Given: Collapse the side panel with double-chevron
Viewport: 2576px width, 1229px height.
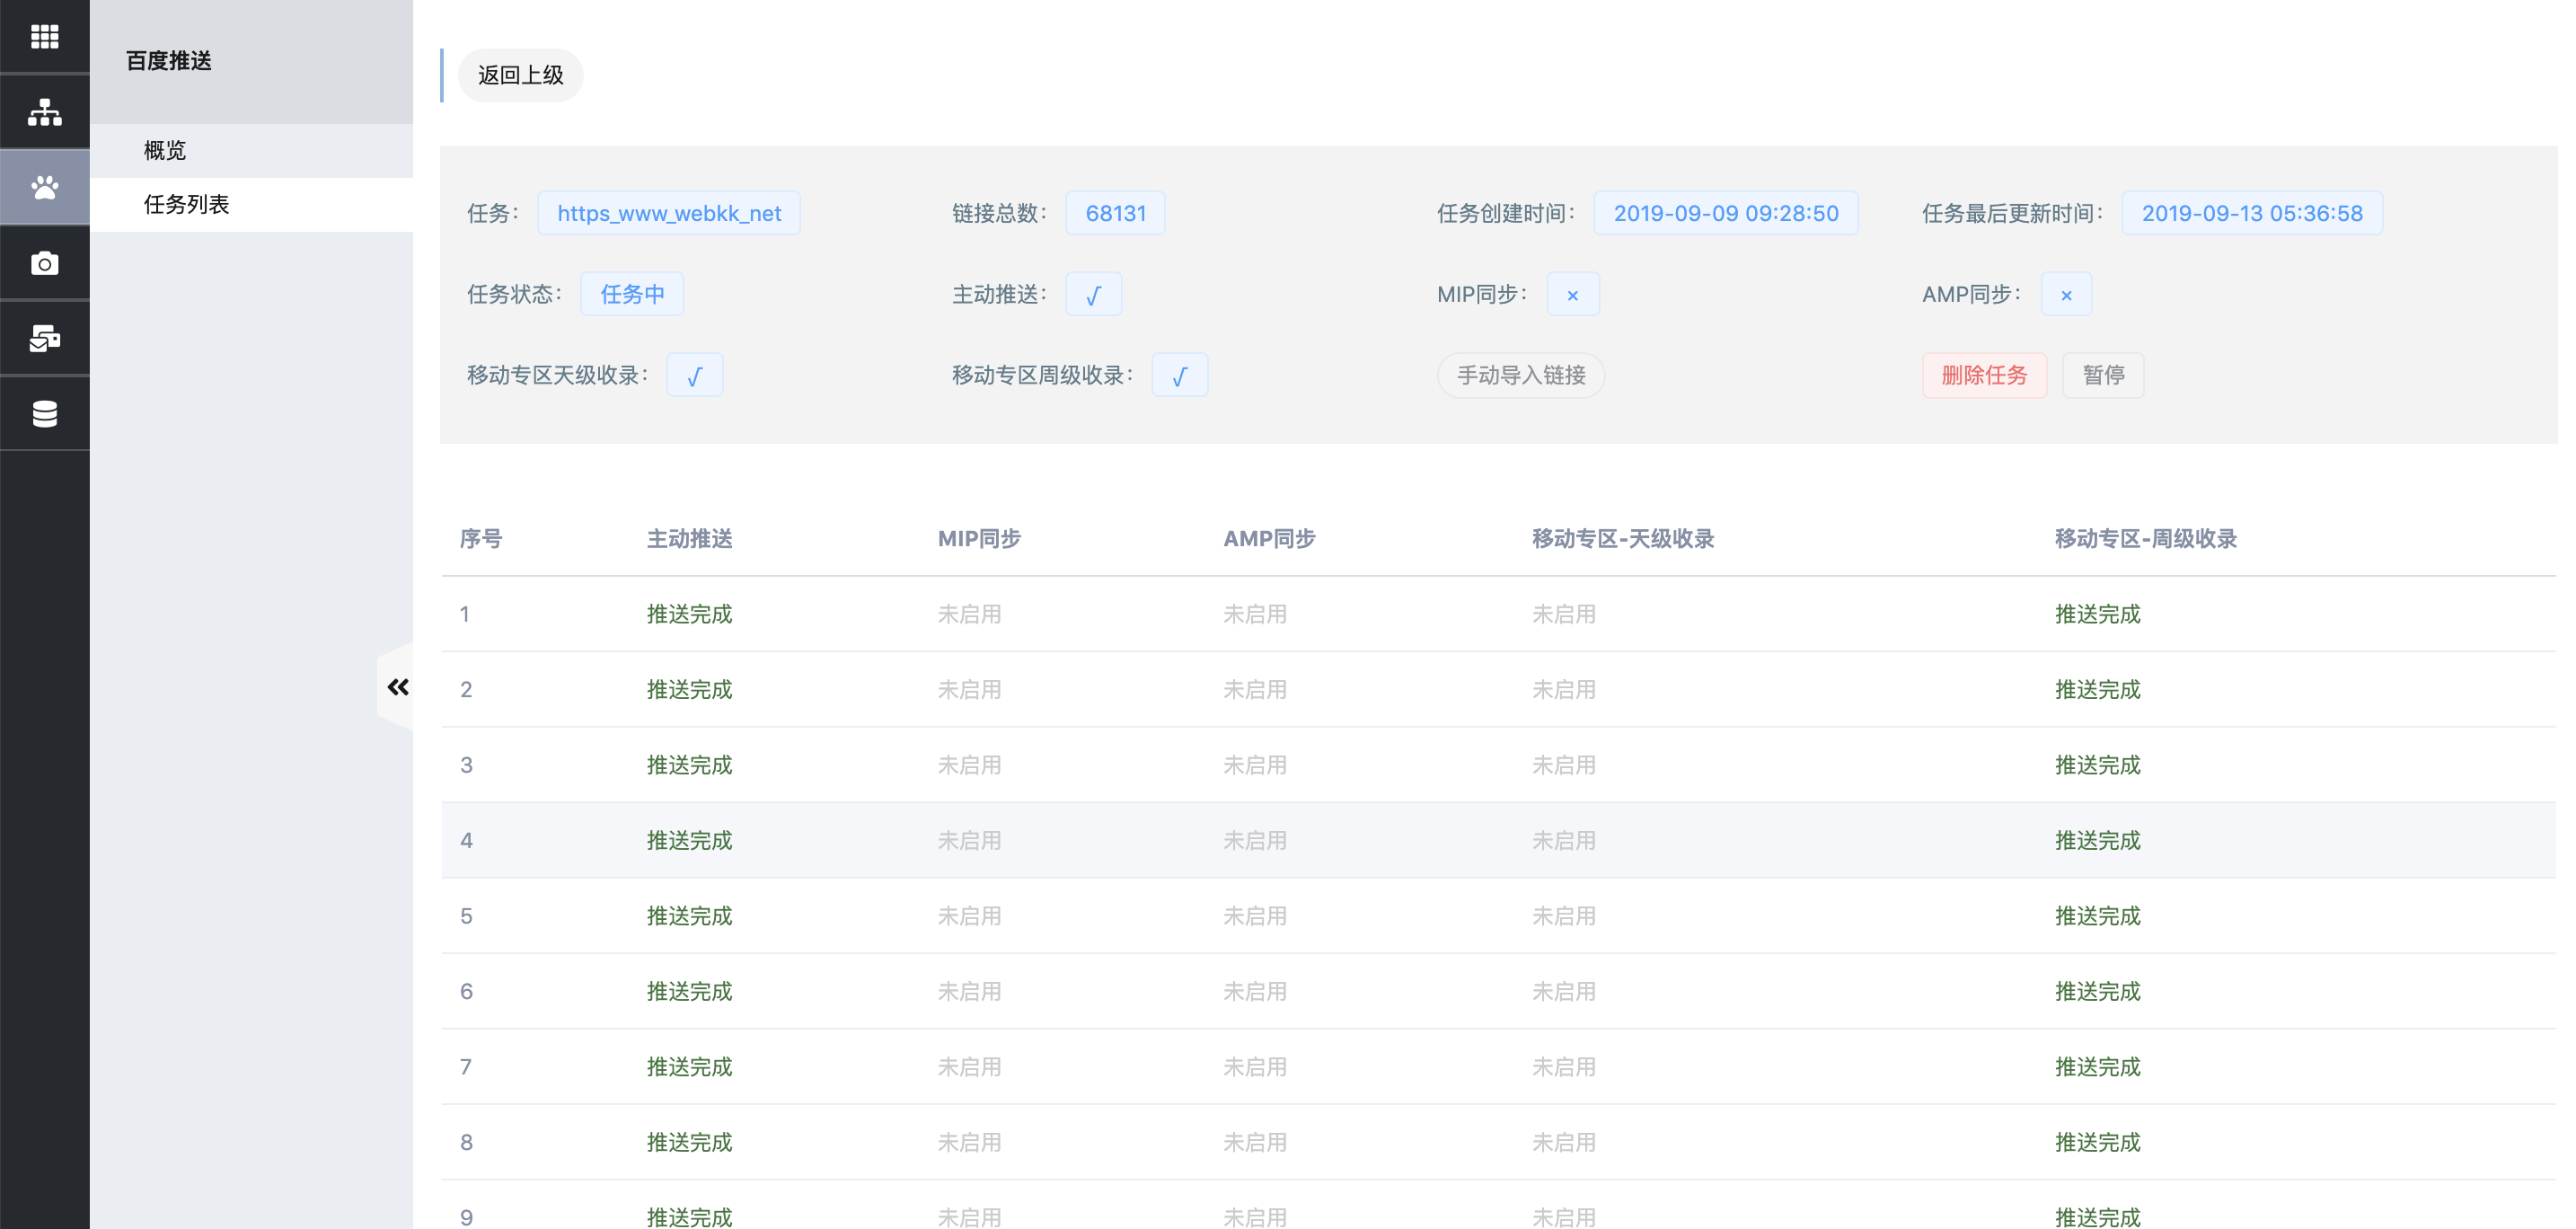Looking at the screenshot, I should tap(398, 687).
